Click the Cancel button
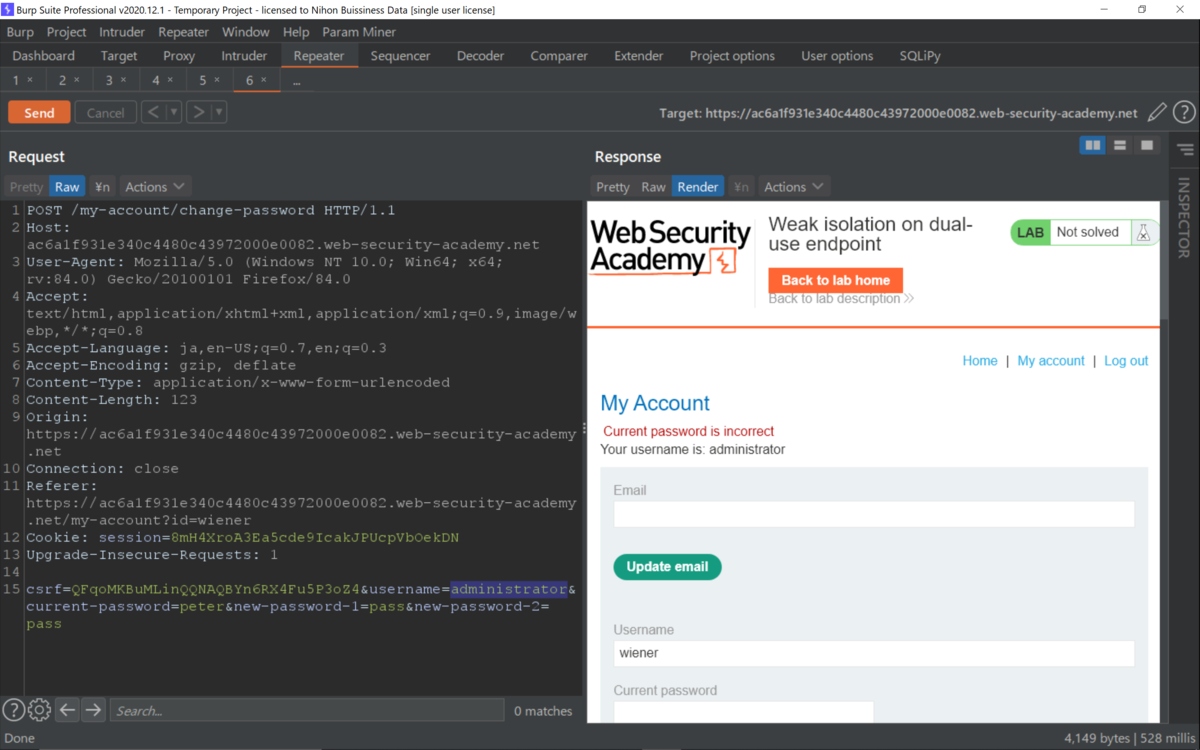This screenshot has height=750, width=1200. coord(105,112)
